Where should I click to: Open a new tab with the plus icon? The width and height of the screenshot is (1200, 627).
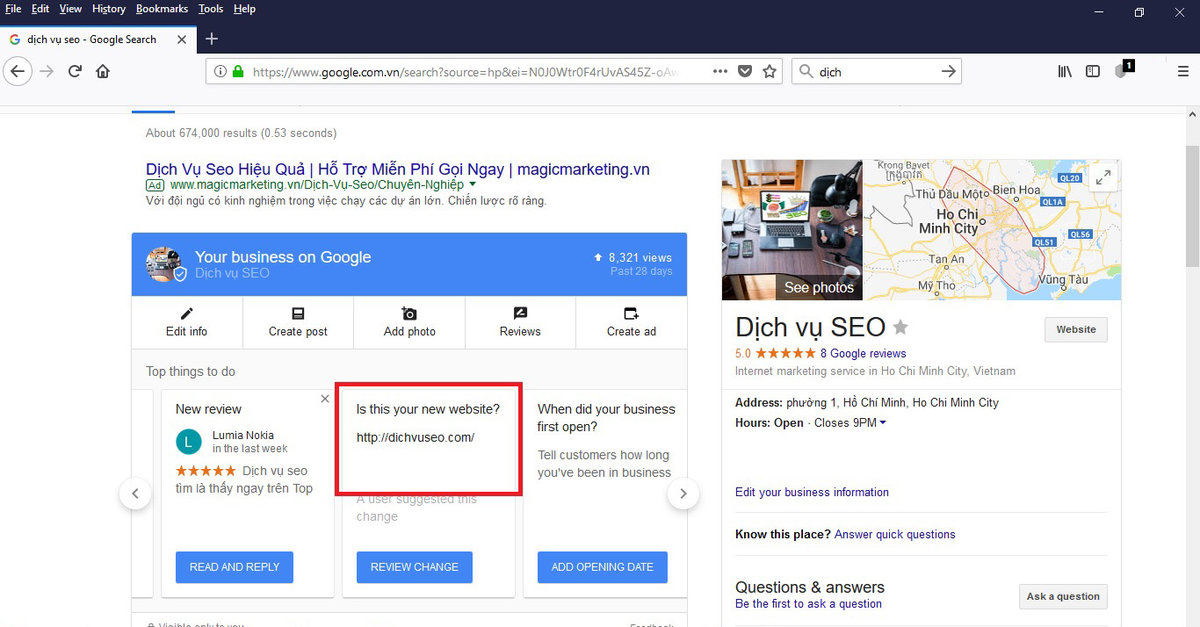[x=211, y=39]
